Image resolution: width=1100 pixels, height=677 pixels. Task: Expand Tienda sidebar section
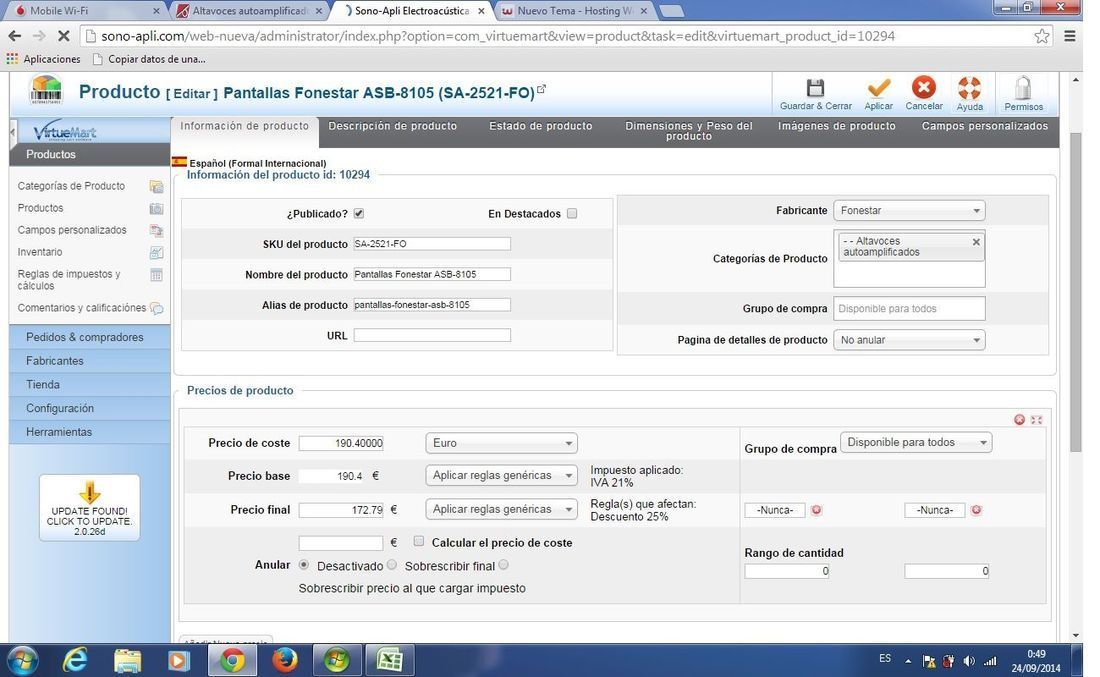click(x=90, y=384)
